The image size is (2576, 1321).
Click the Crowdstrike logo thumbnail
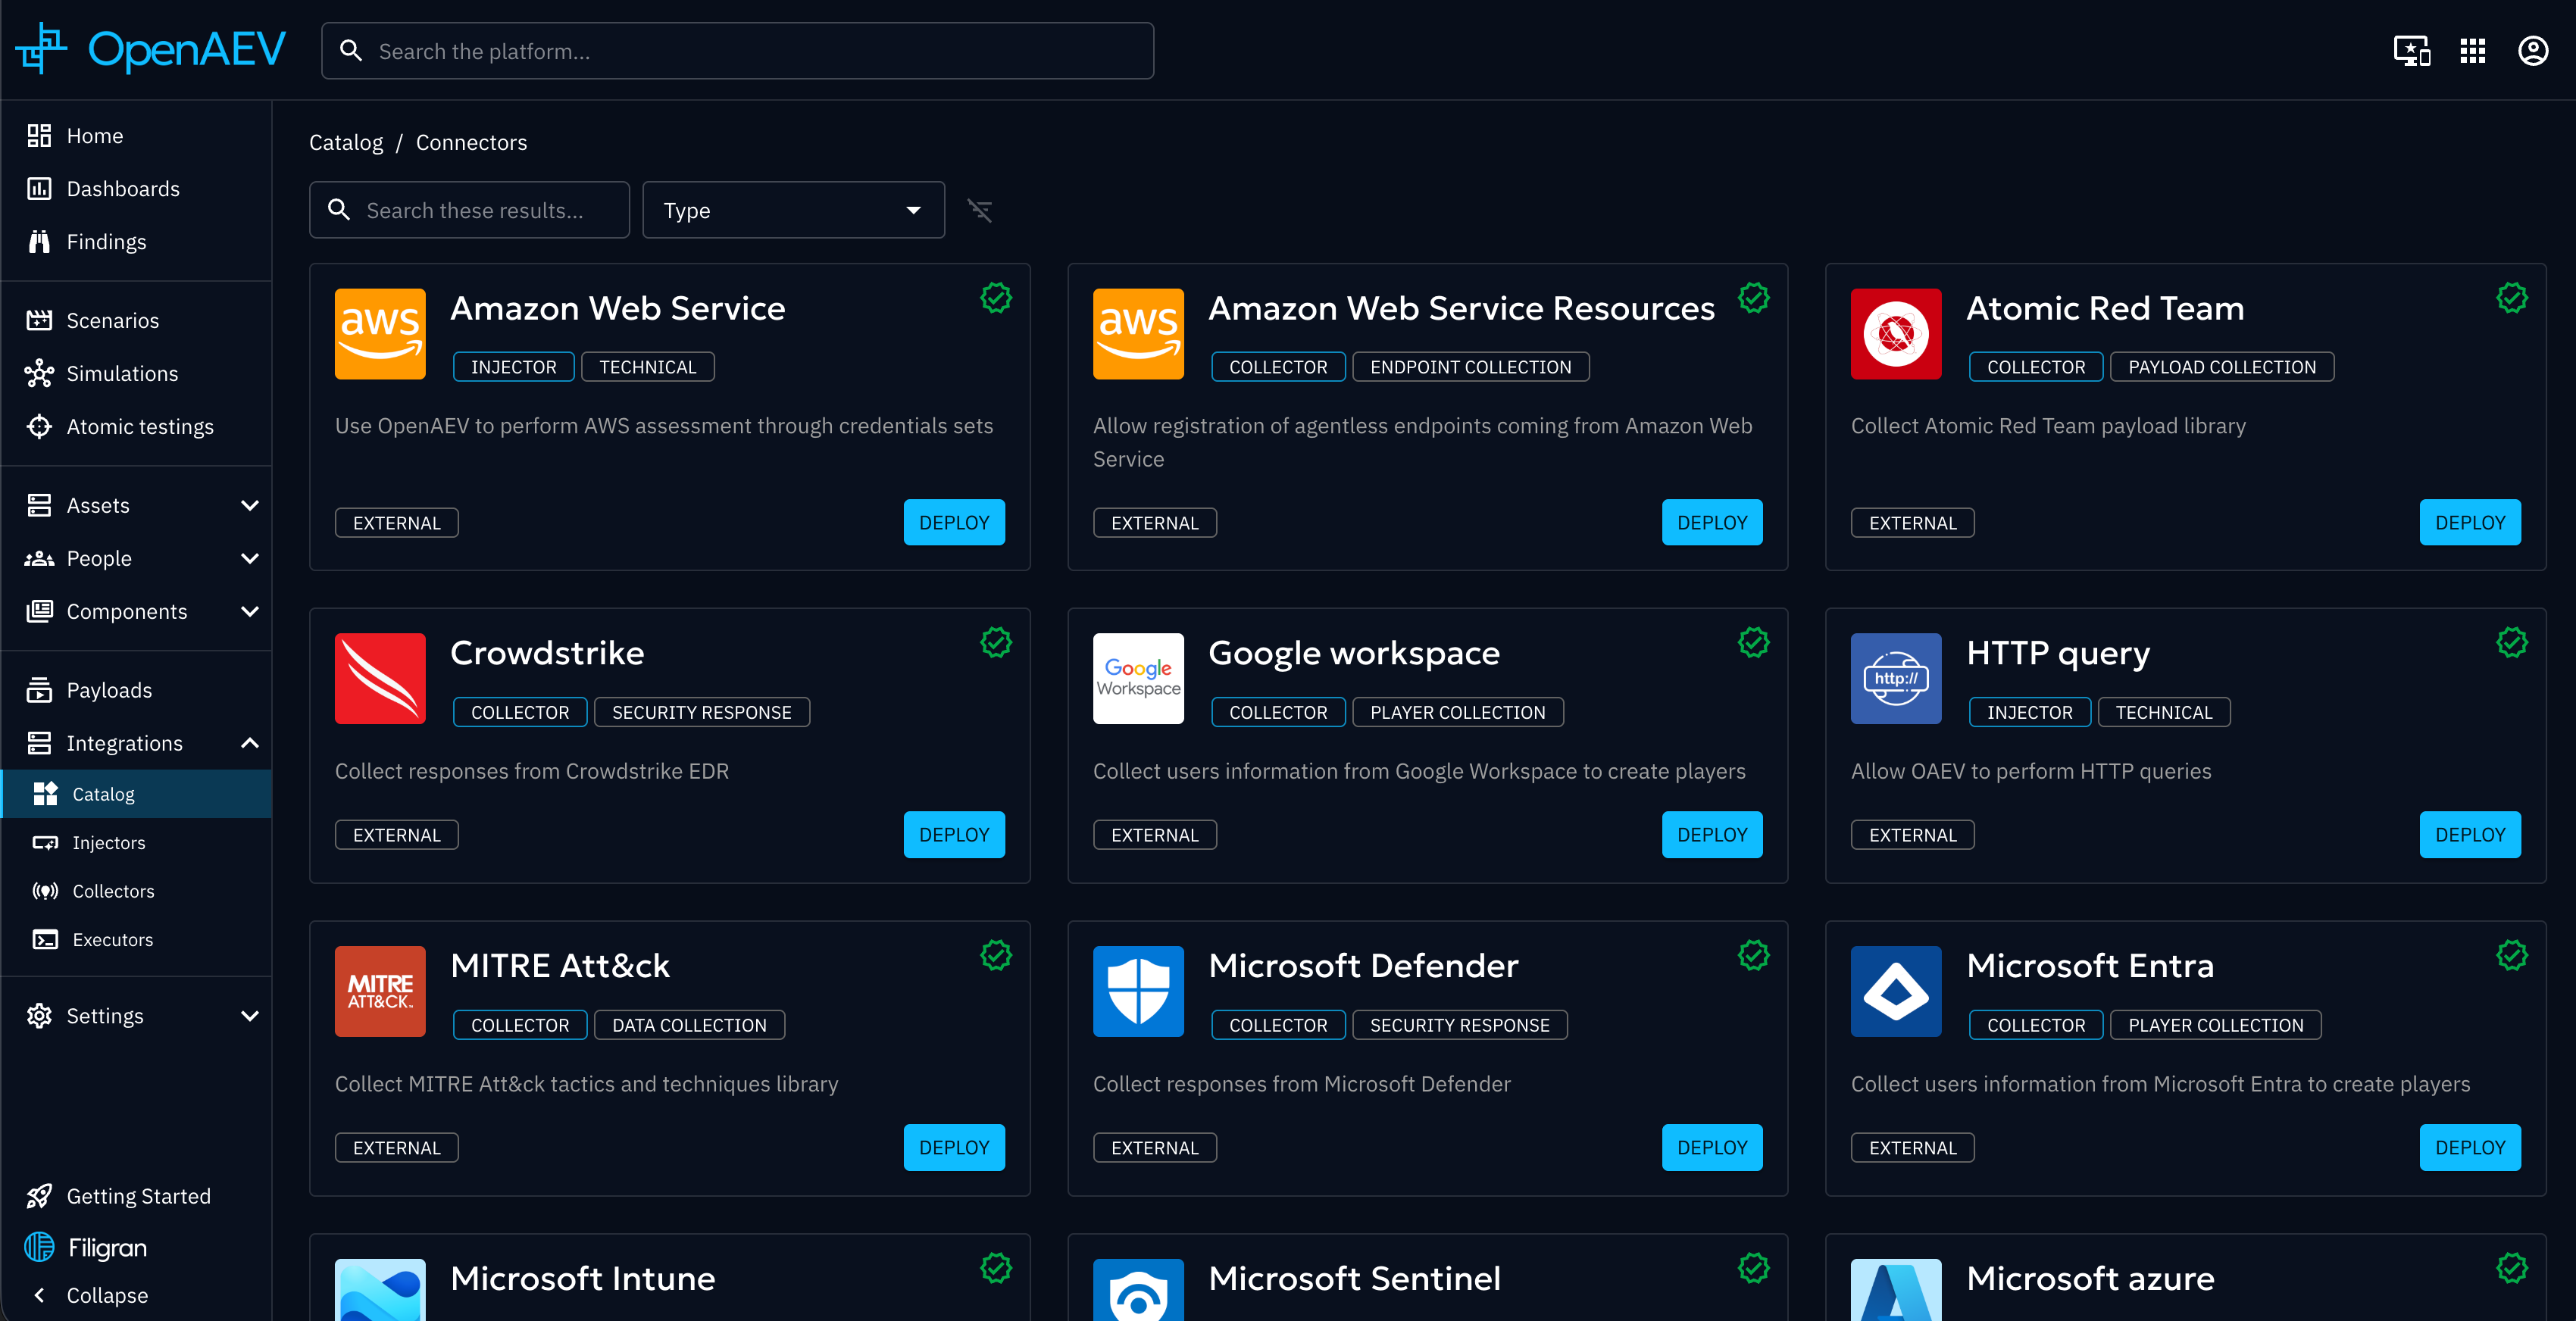[380, 678]
